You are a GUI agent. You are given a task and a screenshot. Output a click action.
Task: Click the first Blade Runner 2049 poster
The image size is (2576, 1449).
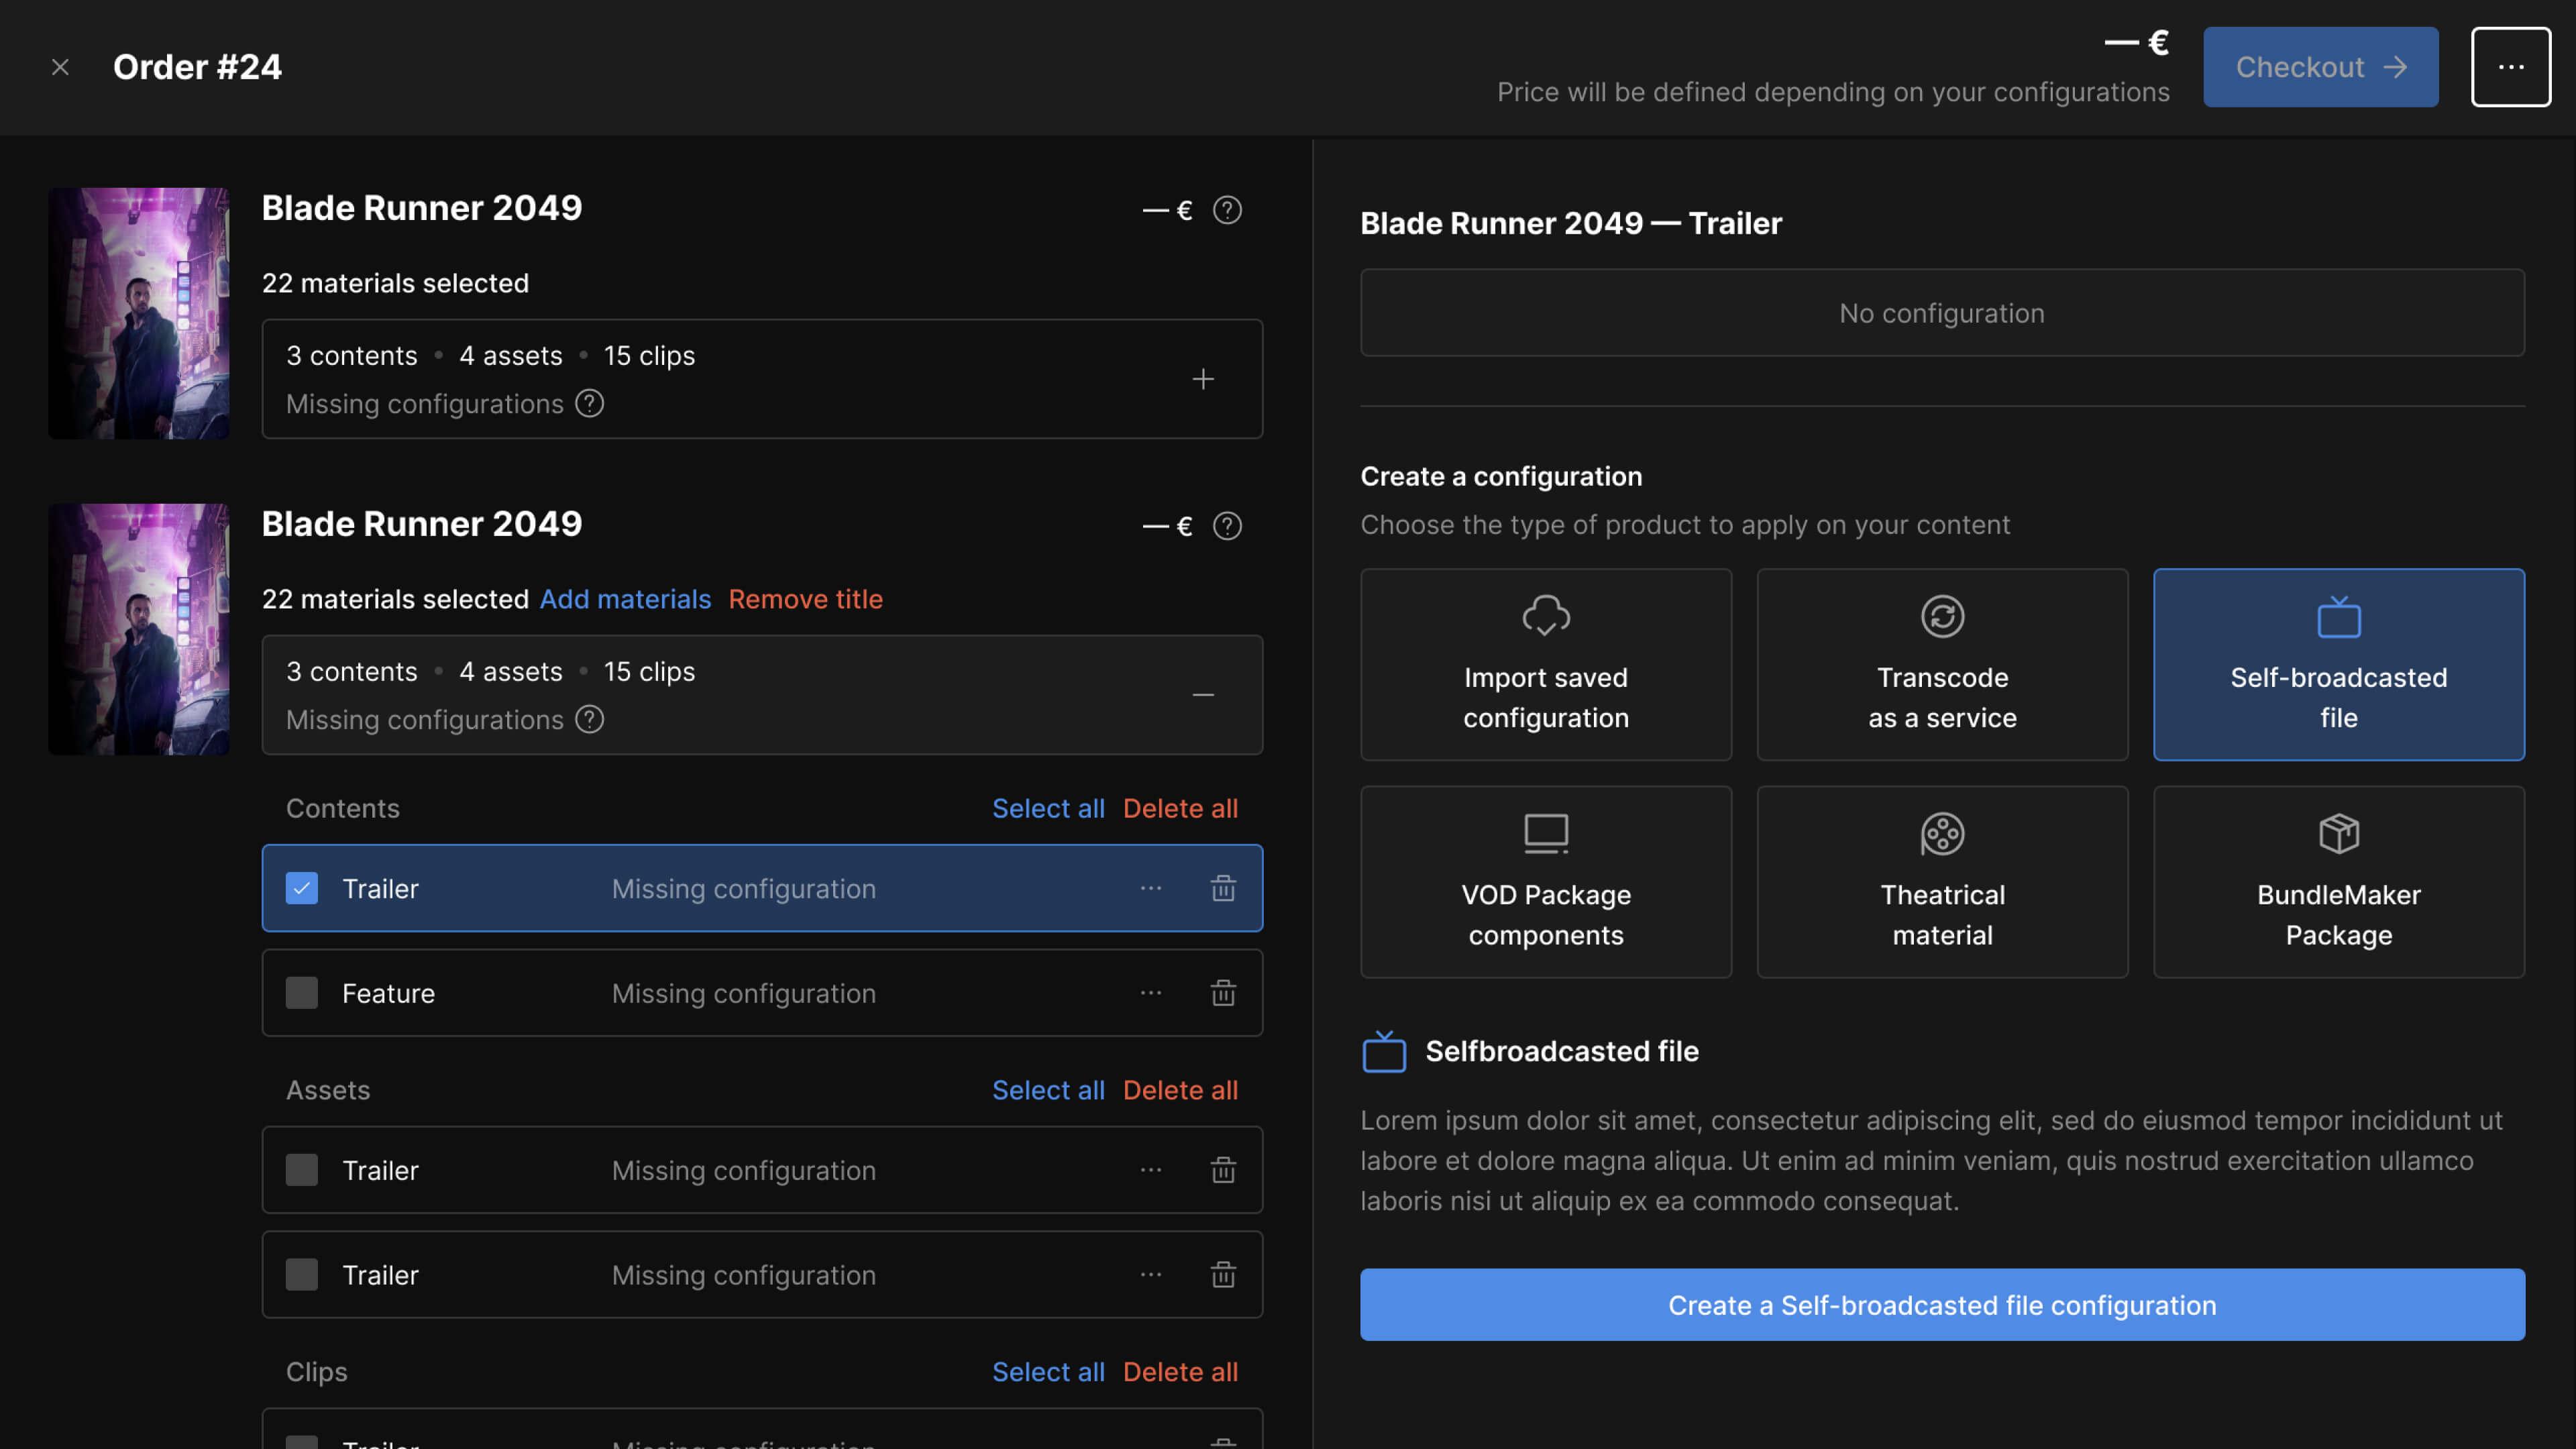[139, 313]
